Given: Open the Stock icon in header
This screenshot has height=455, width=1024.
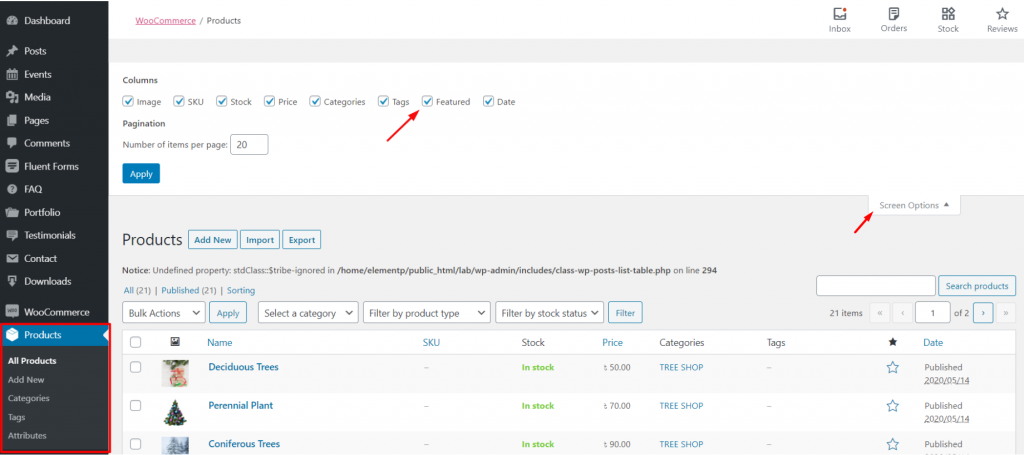Looking at the screenshot, I should pyautogui.click(x=947, y=14).
